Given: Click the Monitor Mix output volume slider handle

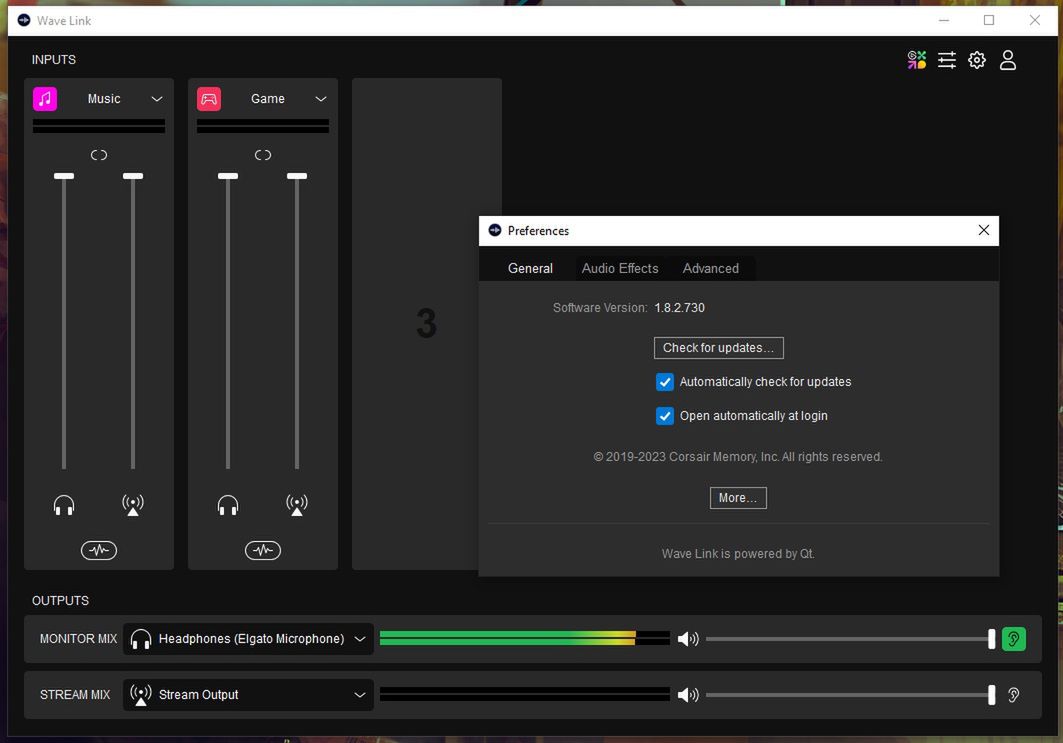Looking at the screenshot, I should [992, 639].
